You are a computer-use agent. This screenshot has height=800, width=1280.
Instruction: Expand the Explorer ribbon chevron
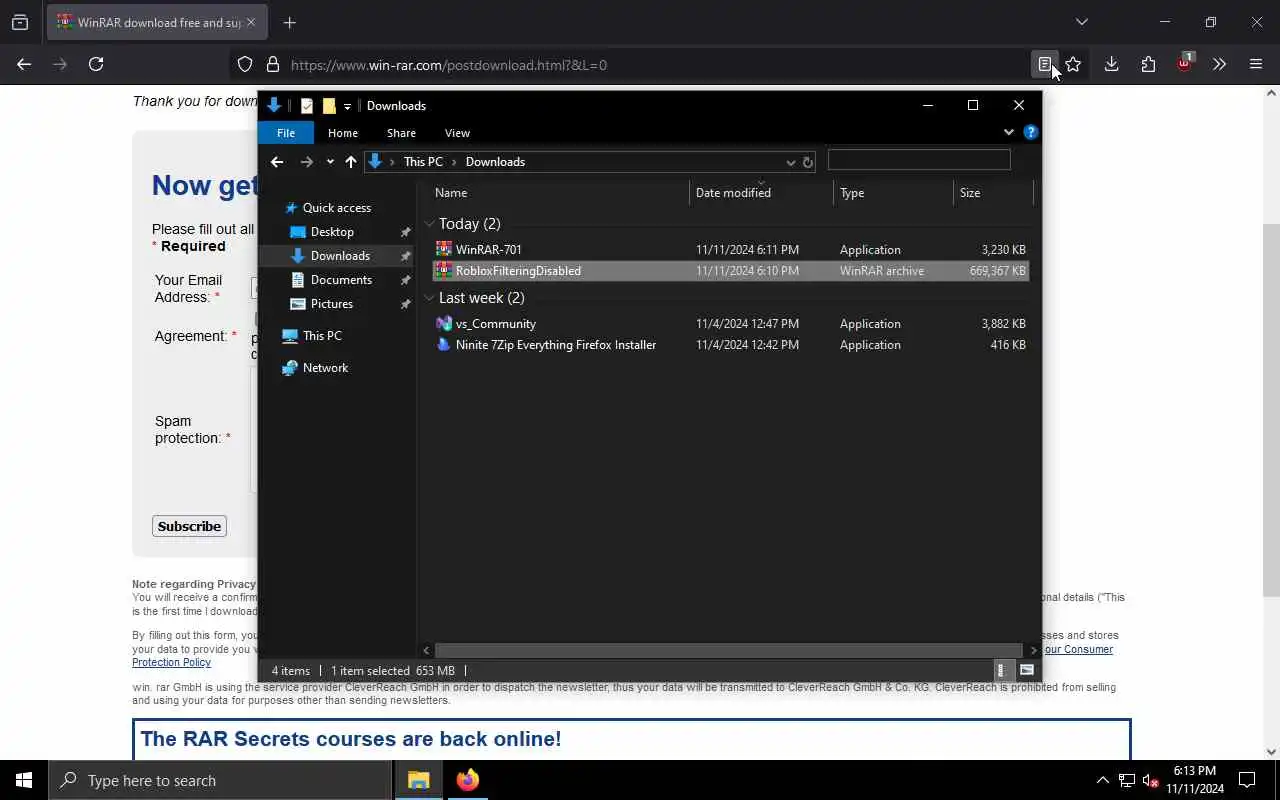click(x=1009, y=132)
